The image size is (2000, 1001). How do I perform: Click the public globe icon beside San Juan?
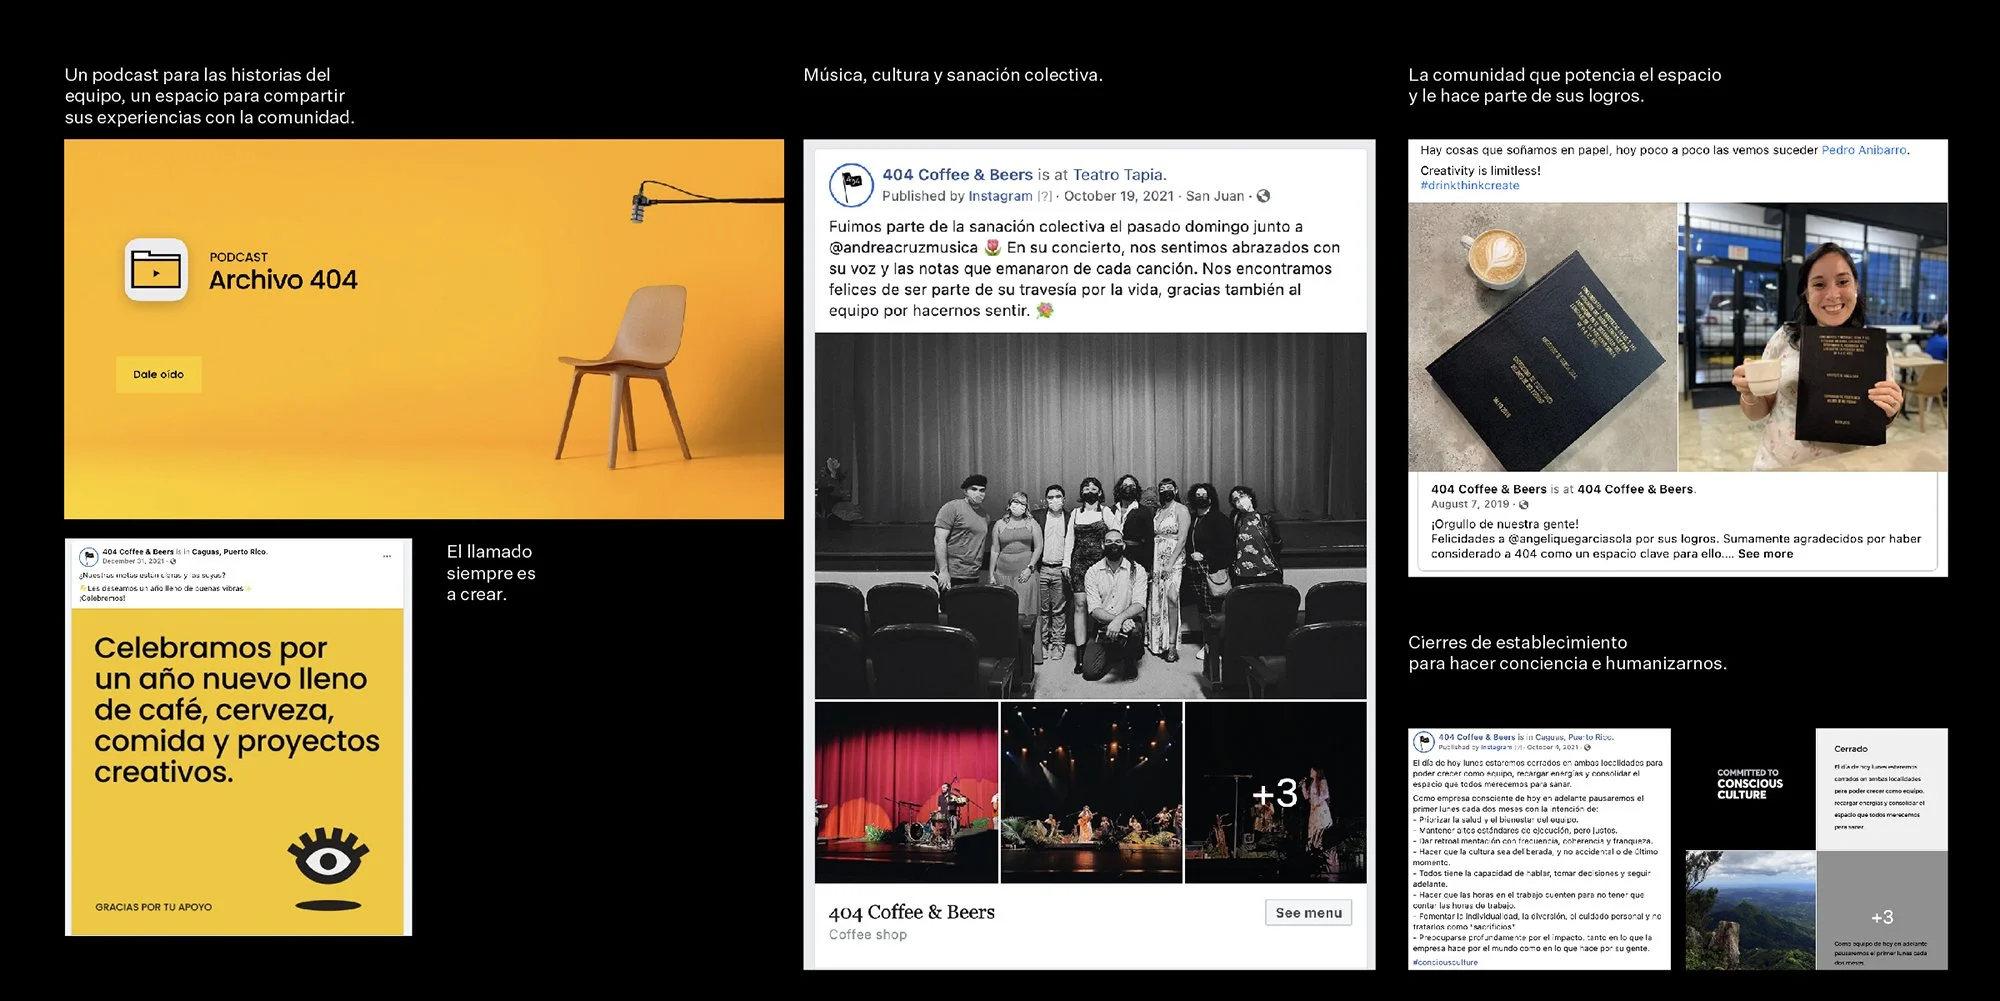point(1263,196)
